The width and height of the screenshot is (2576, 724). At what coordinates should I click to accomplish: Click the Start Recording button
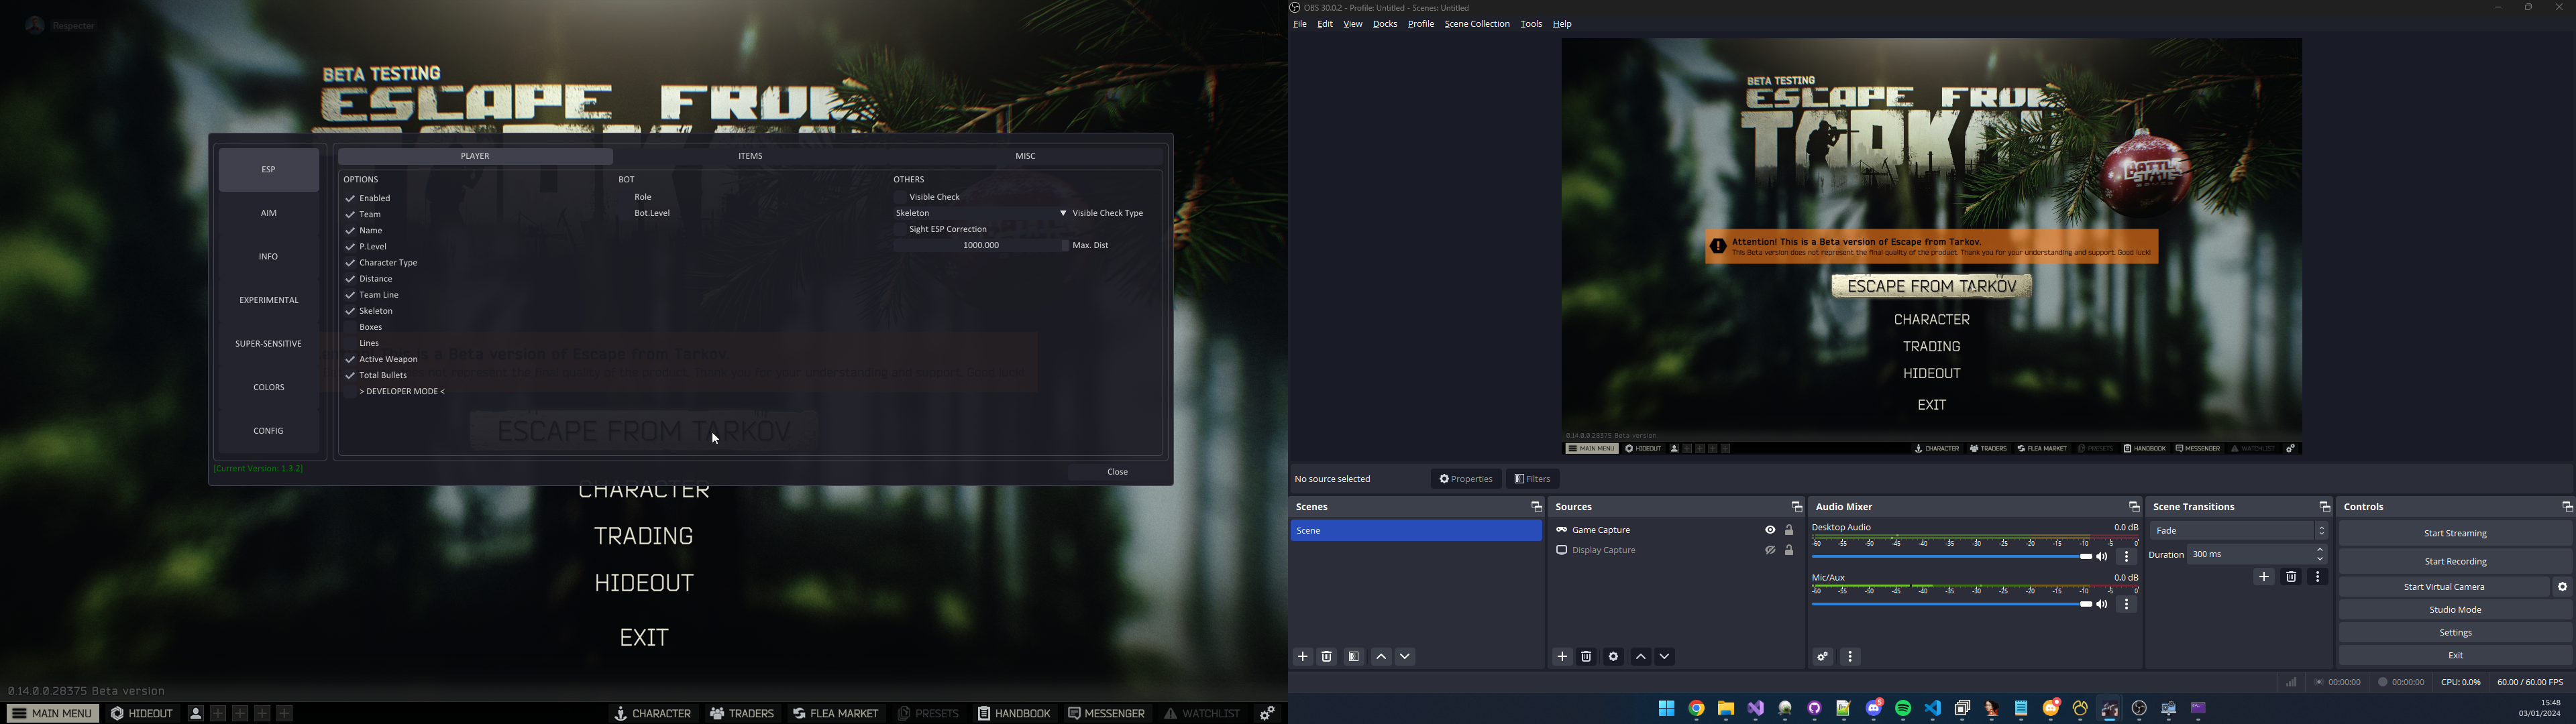click(x=2455, y=562)
